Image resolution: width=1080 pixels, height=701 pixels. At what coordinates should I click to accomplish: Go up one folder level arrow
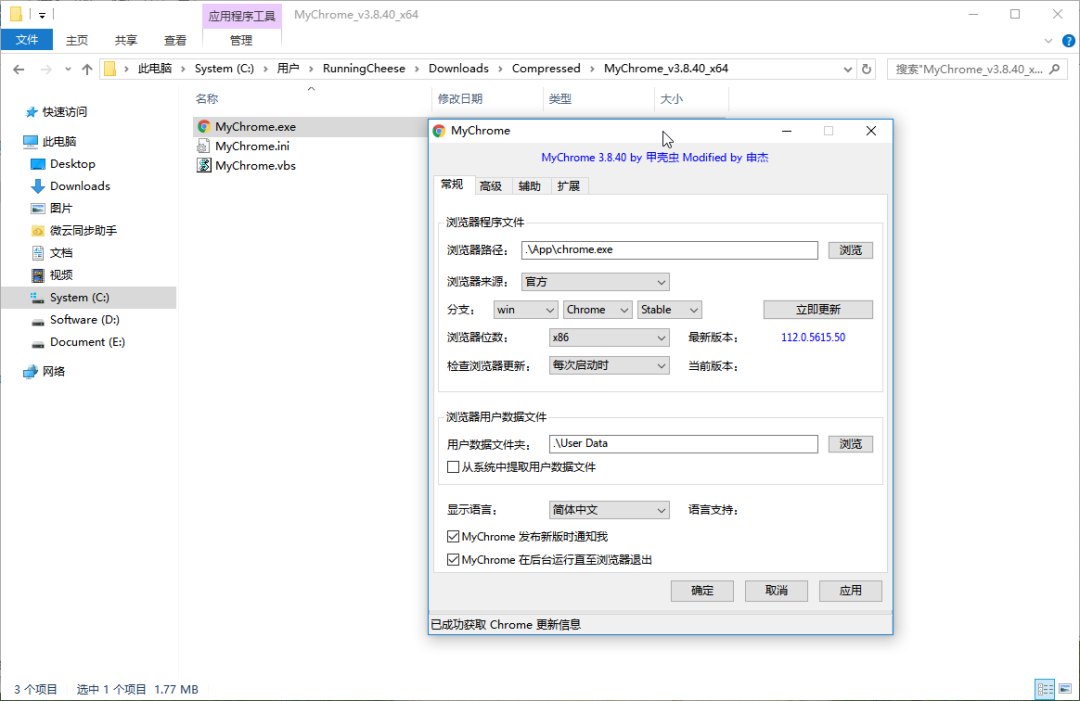[87, 69]
